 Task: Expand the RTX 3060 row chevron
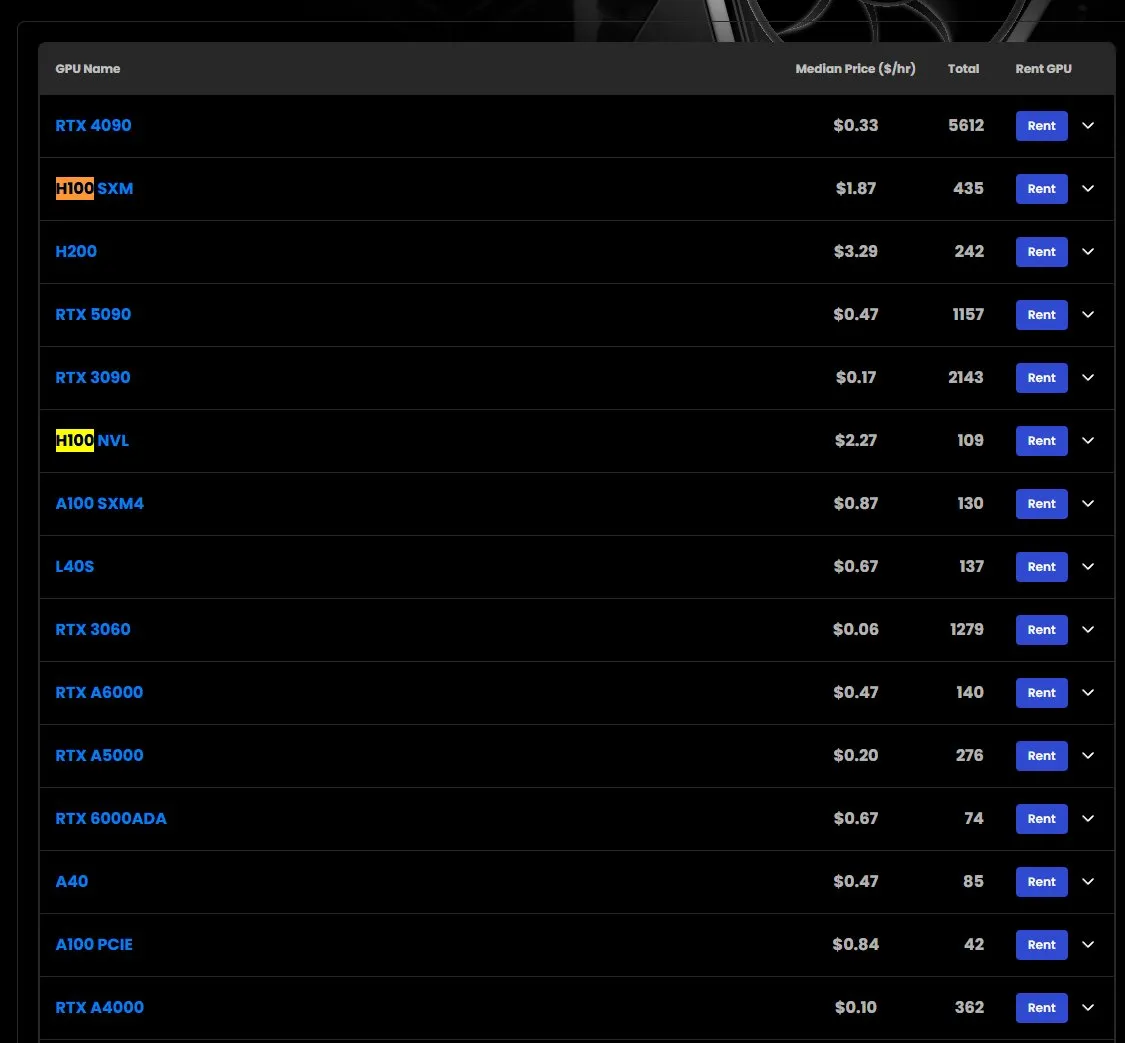(x=1088, y=629)
